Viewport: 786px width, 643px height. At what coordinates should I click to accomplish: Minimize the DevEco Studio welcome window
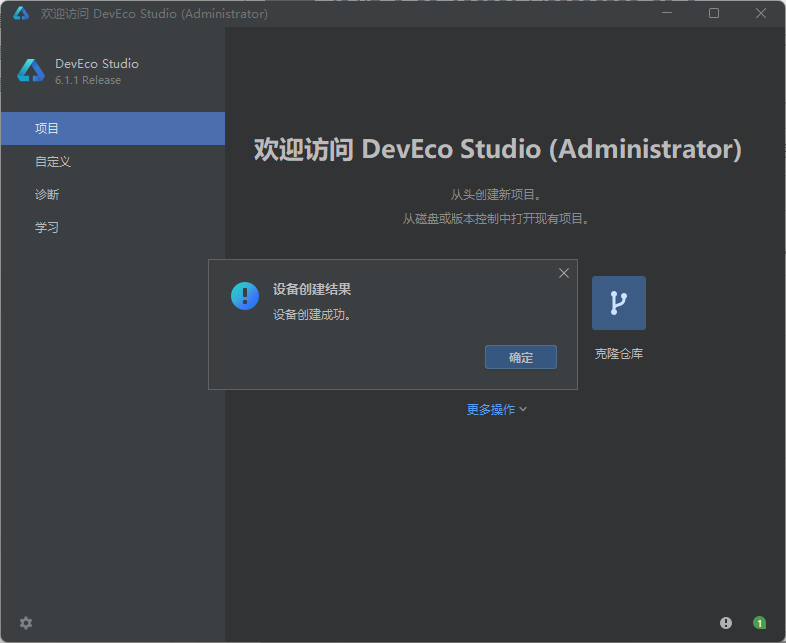point(667,14)
